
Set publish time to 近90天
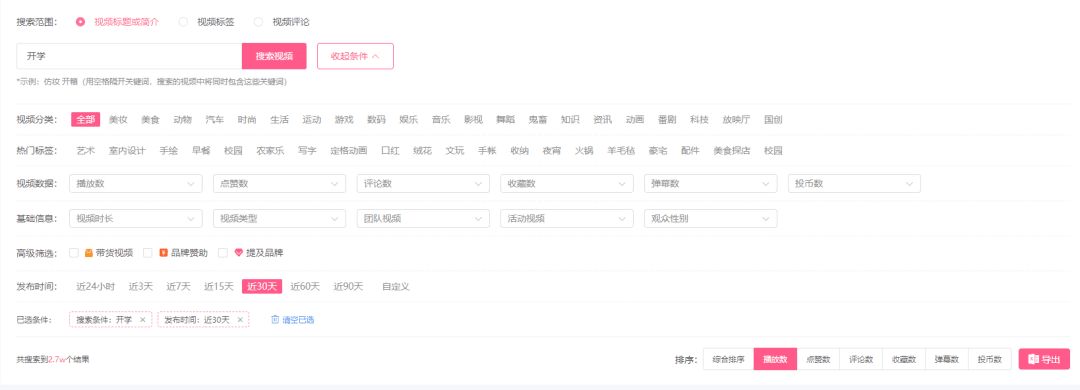point(349,287)
